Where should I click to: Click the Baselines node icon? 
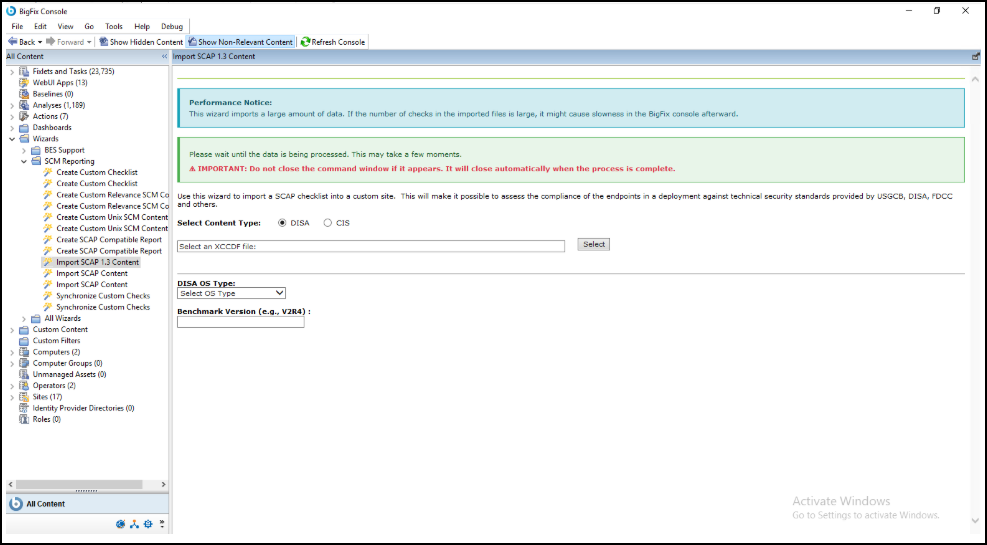tap(24, 94)
